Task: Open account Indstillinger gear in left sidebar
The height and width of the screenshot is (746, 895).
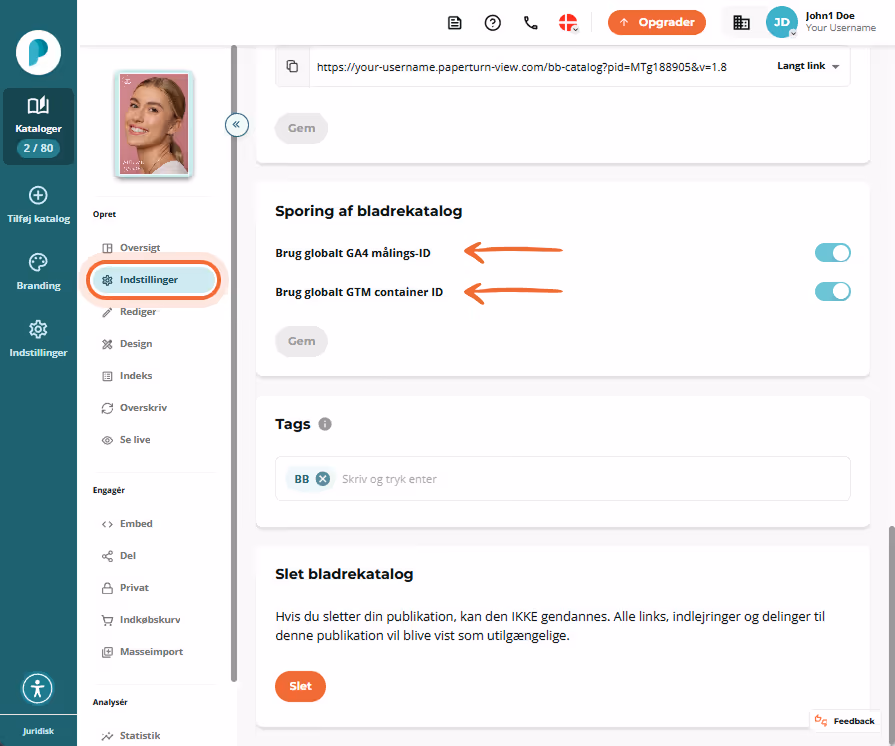Action: tap(38, 329)
